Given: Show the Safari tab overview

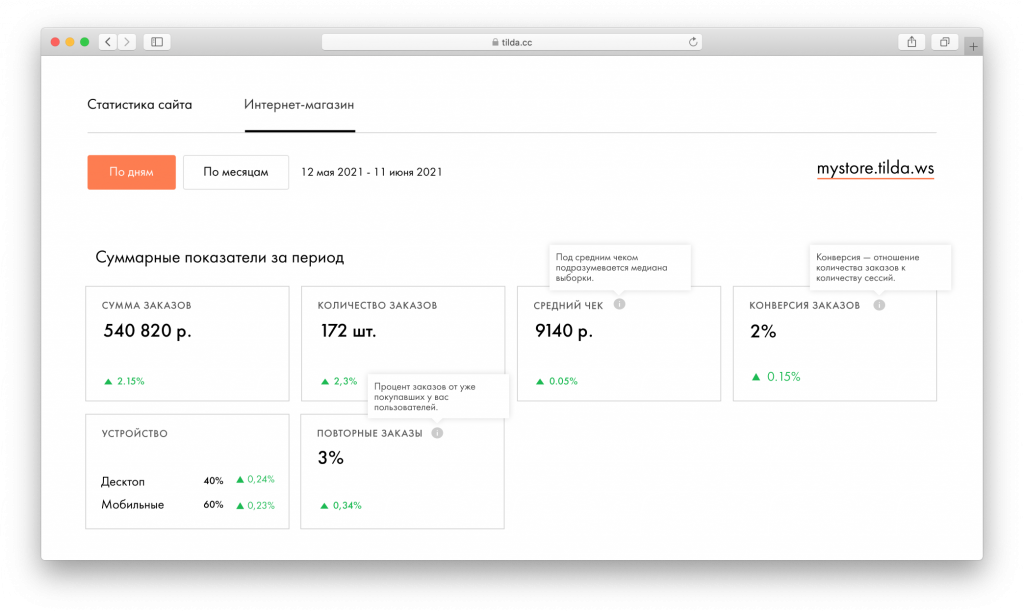Looking at the screenshot, I should click(943, 42).
